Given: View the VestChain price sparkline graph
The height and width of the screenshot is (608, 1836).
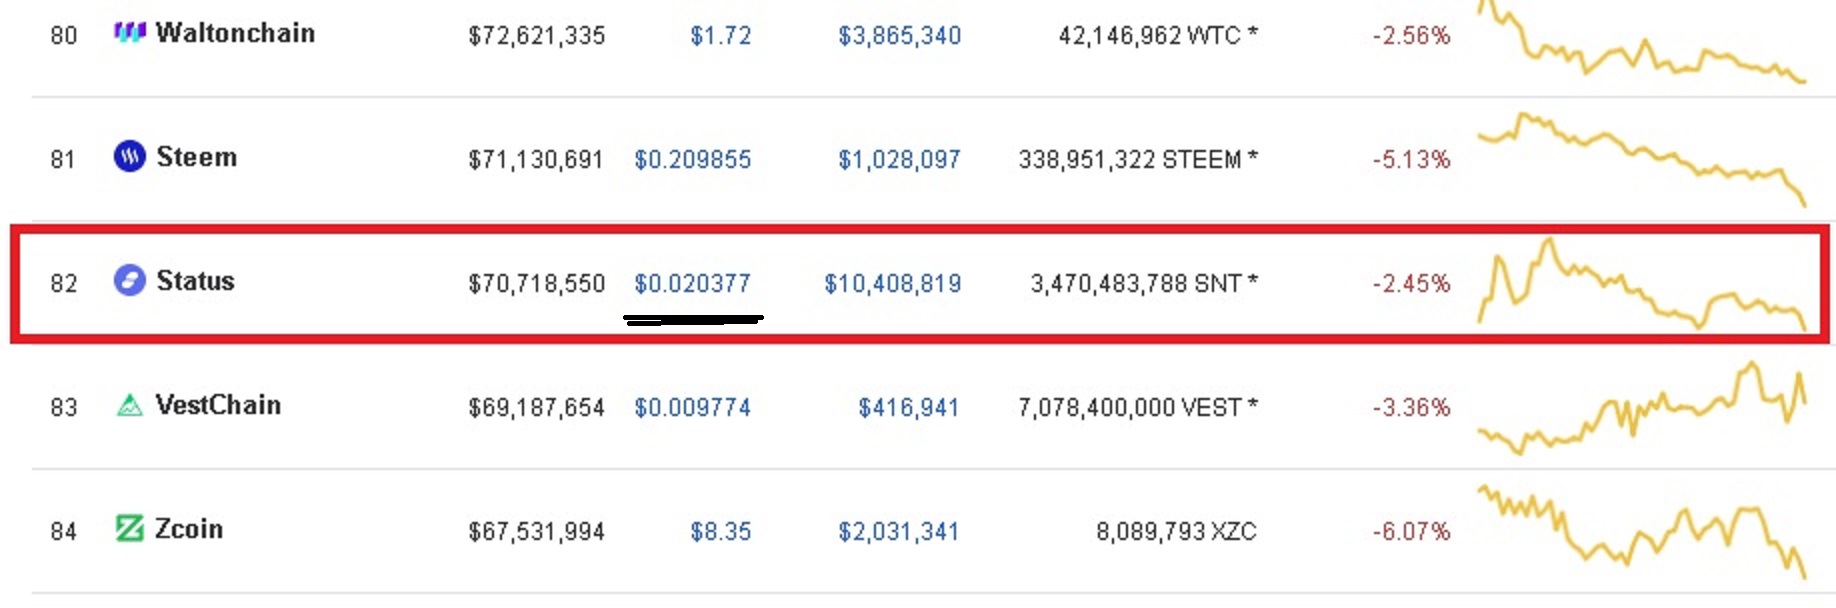Looking at the screenshot, I should [x=1642, y=408].
